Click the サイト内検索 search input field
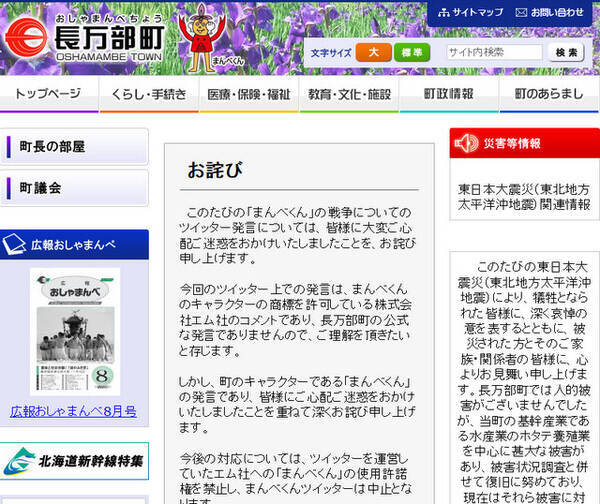 (494, 52)
